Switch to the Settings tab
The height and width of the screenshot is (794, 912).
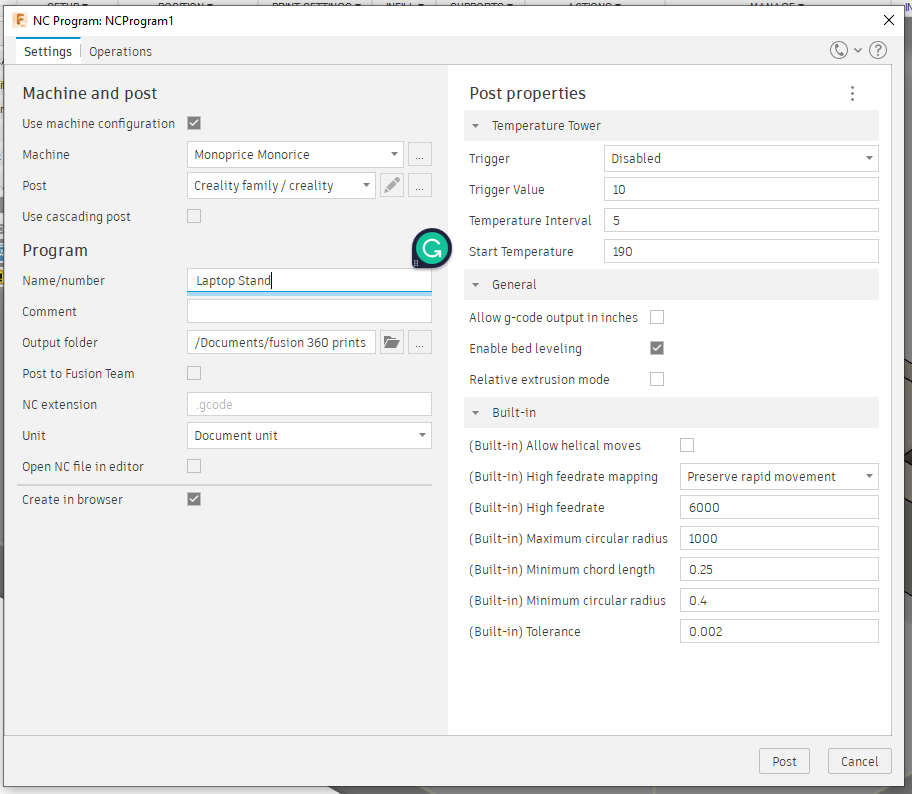[48, 51]
